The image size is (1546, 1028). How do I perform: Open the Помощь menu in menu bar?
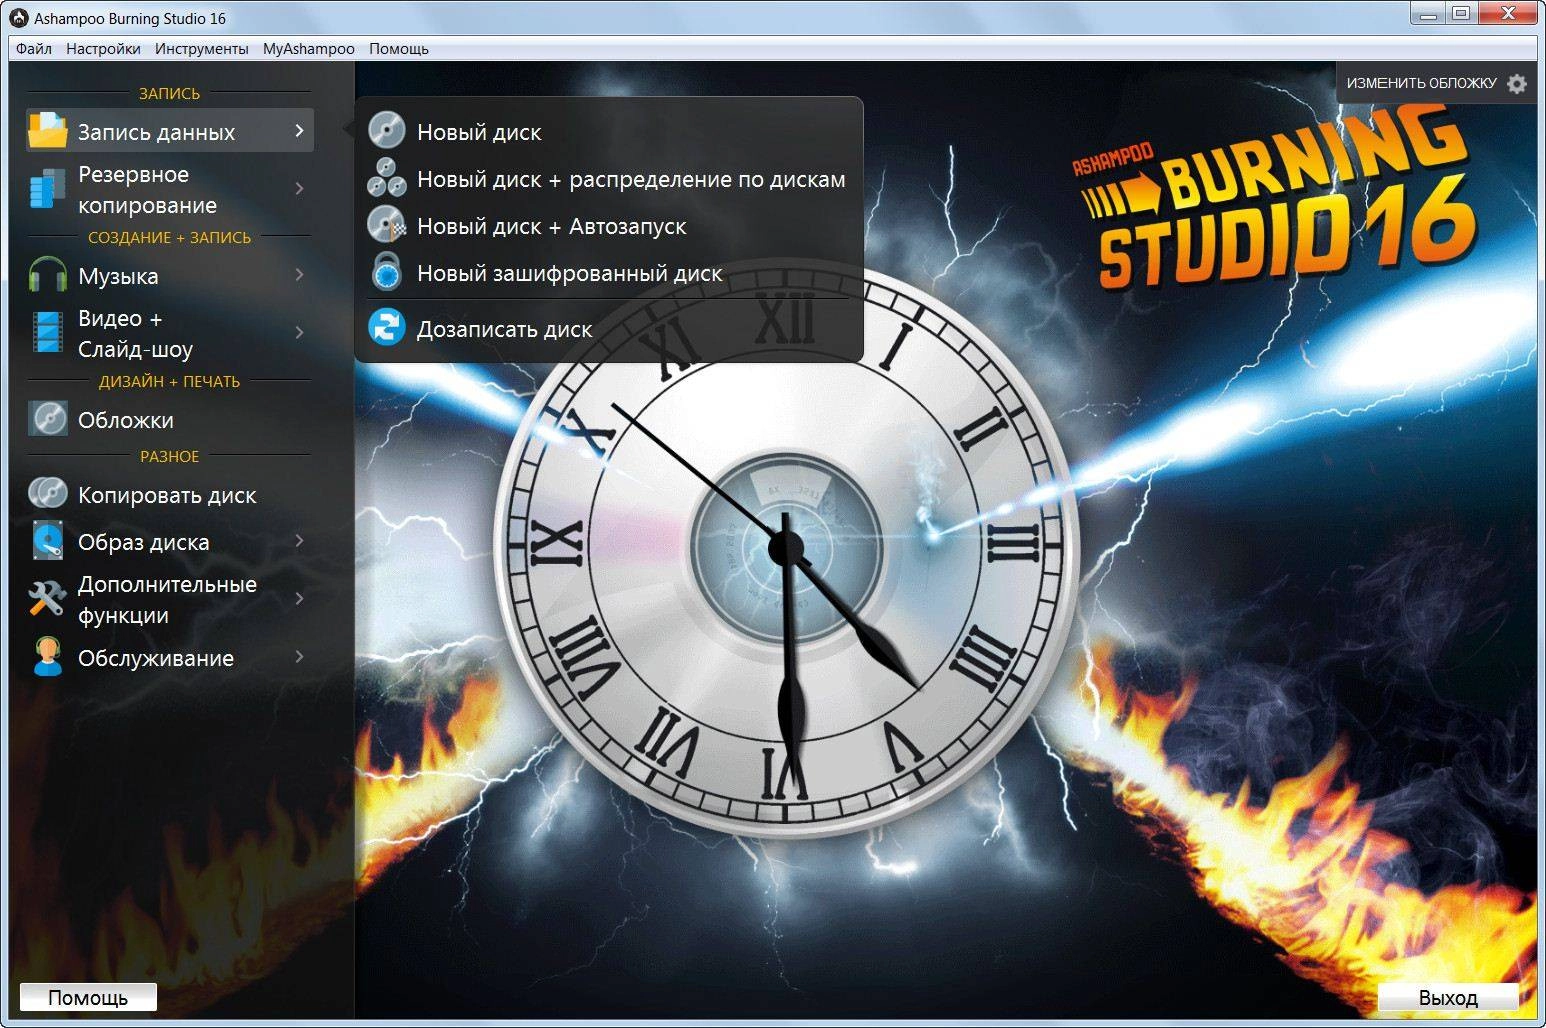tap(398, 48)
